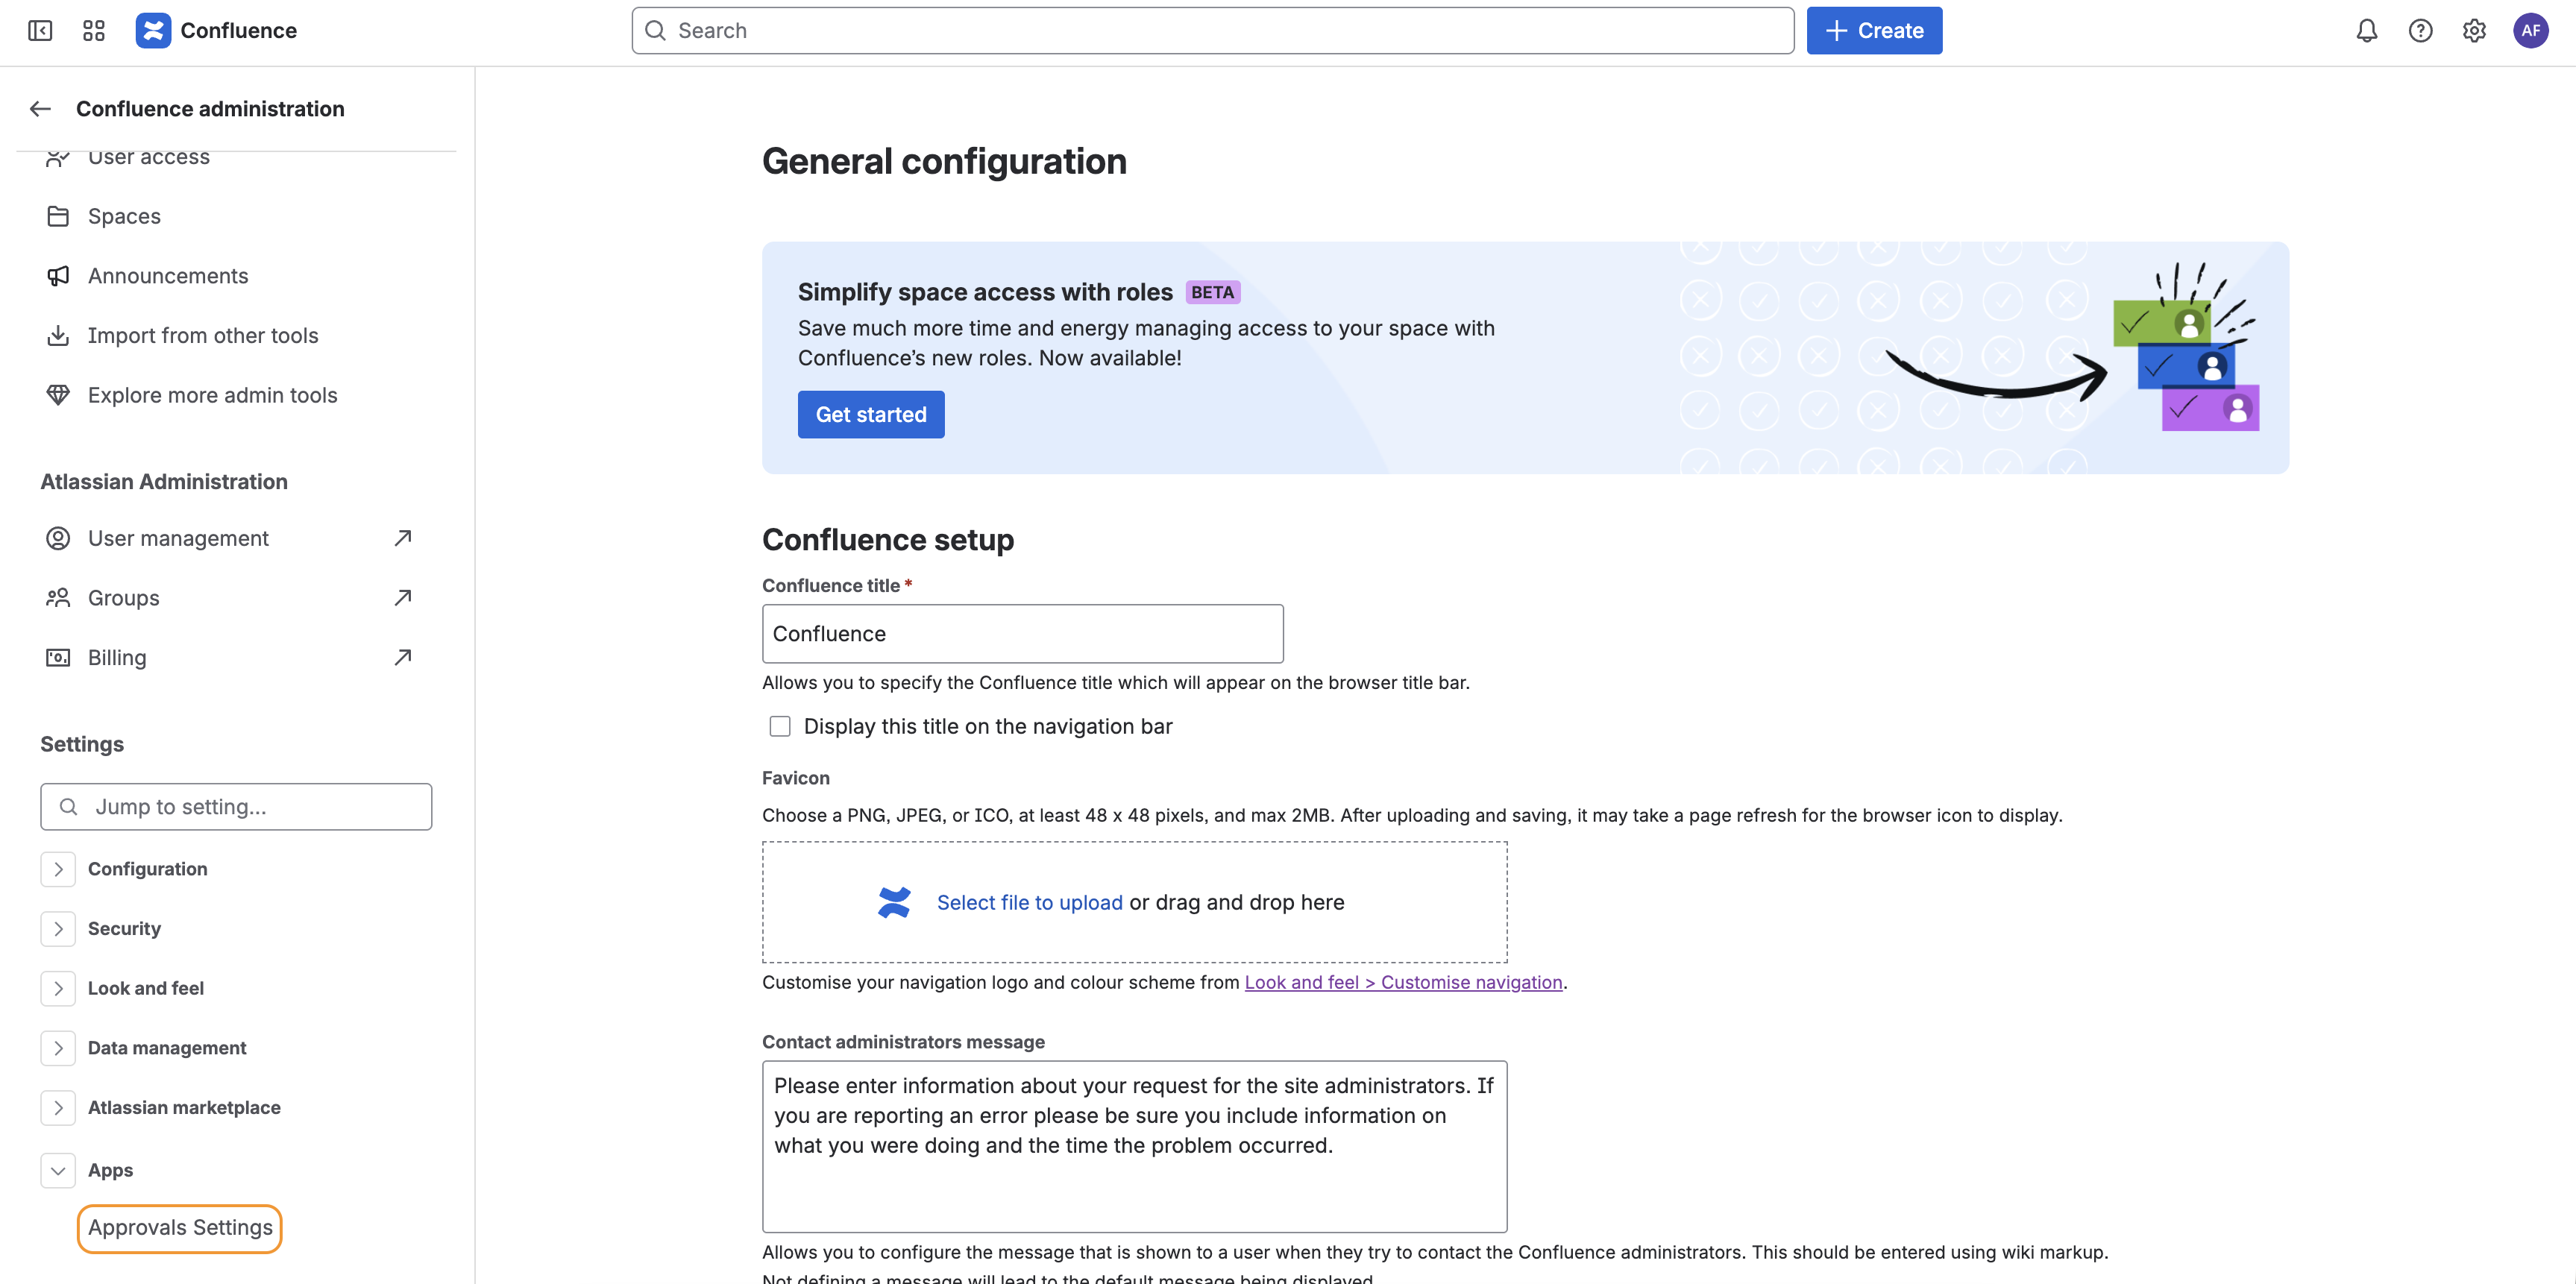Focus the Jump to setting search field
Image resolution: width=2576 pixels, height=1284 pixels.
[x=236, y=807]
